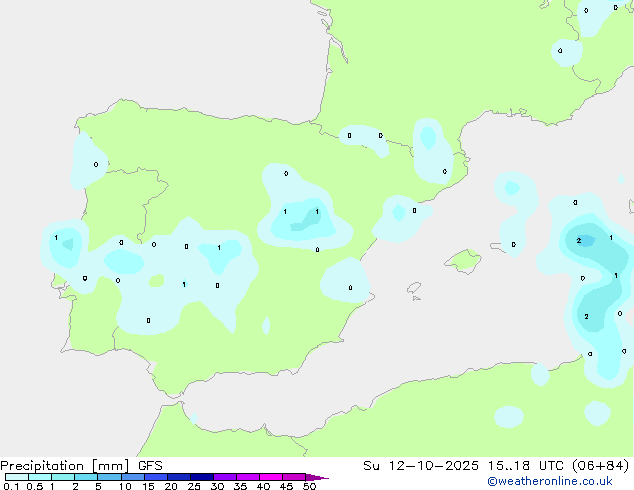Click the 45–50 mm legend color box
The height and width of the screenshot is (490, 634).
coord(294,477)
